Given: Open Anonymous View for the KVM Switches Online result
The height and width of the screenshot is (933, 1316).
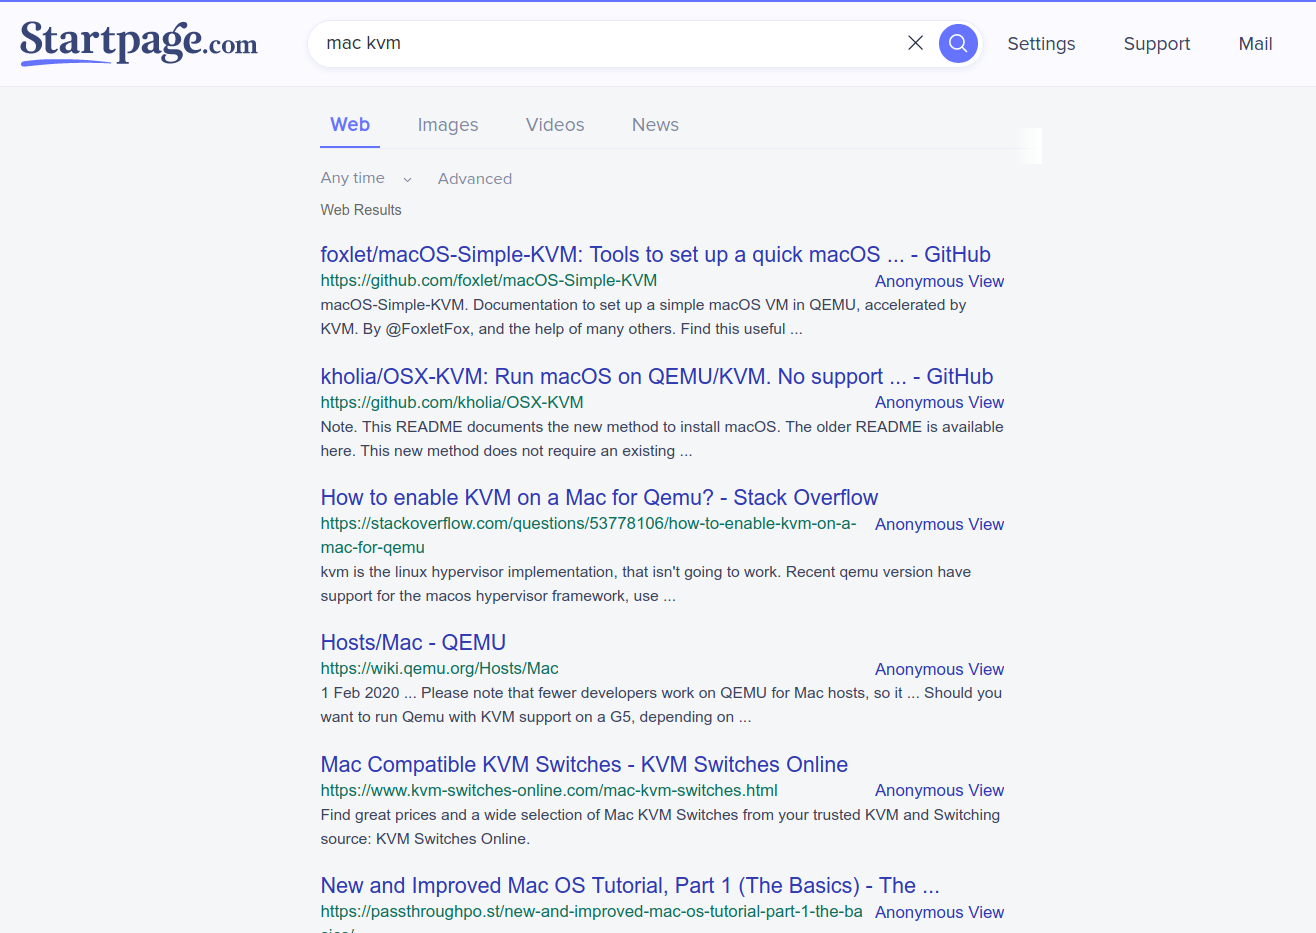Looking at the screenshot, I should tap(939, 790).
